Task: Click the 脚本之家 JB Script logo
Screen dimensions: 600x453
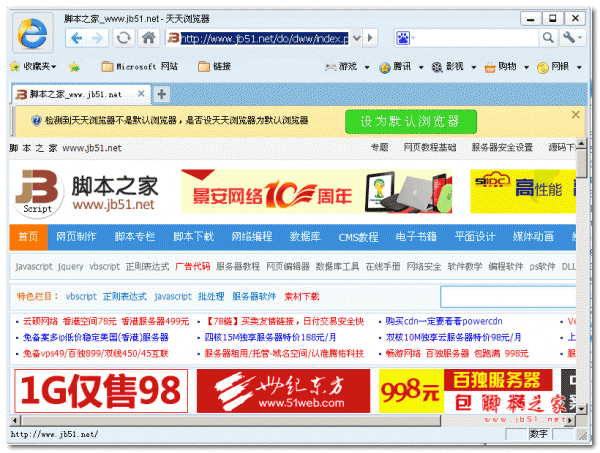Action: (x=85, y=194)
